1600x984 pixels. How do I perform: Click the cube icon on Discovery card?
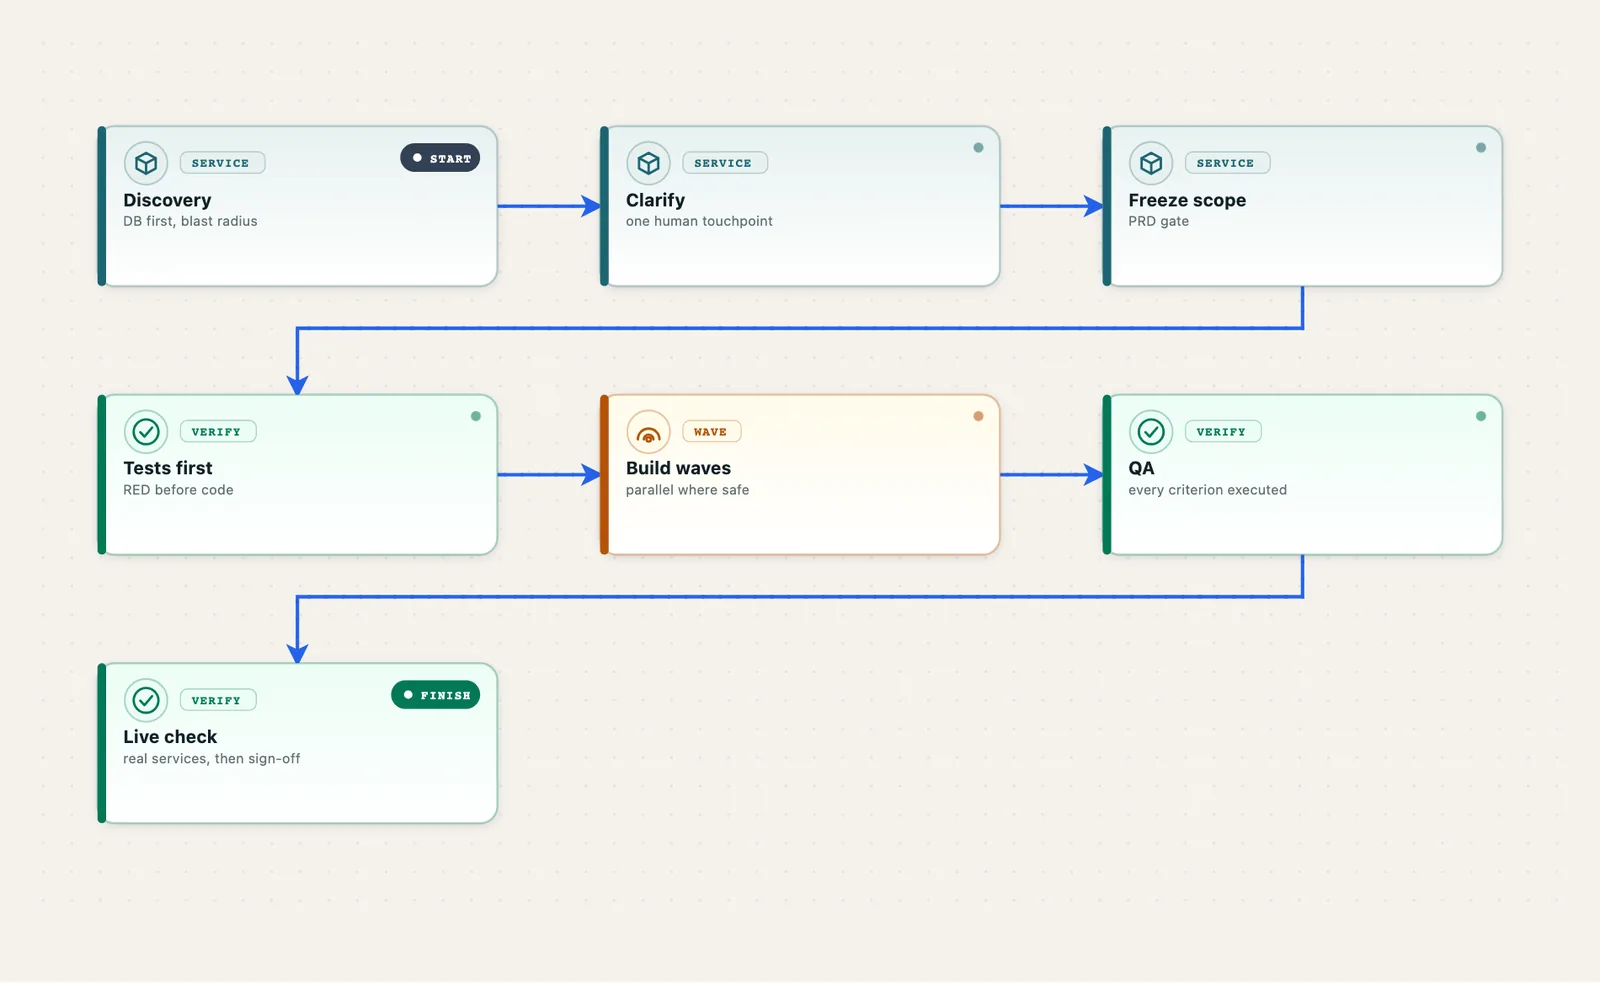146,163
